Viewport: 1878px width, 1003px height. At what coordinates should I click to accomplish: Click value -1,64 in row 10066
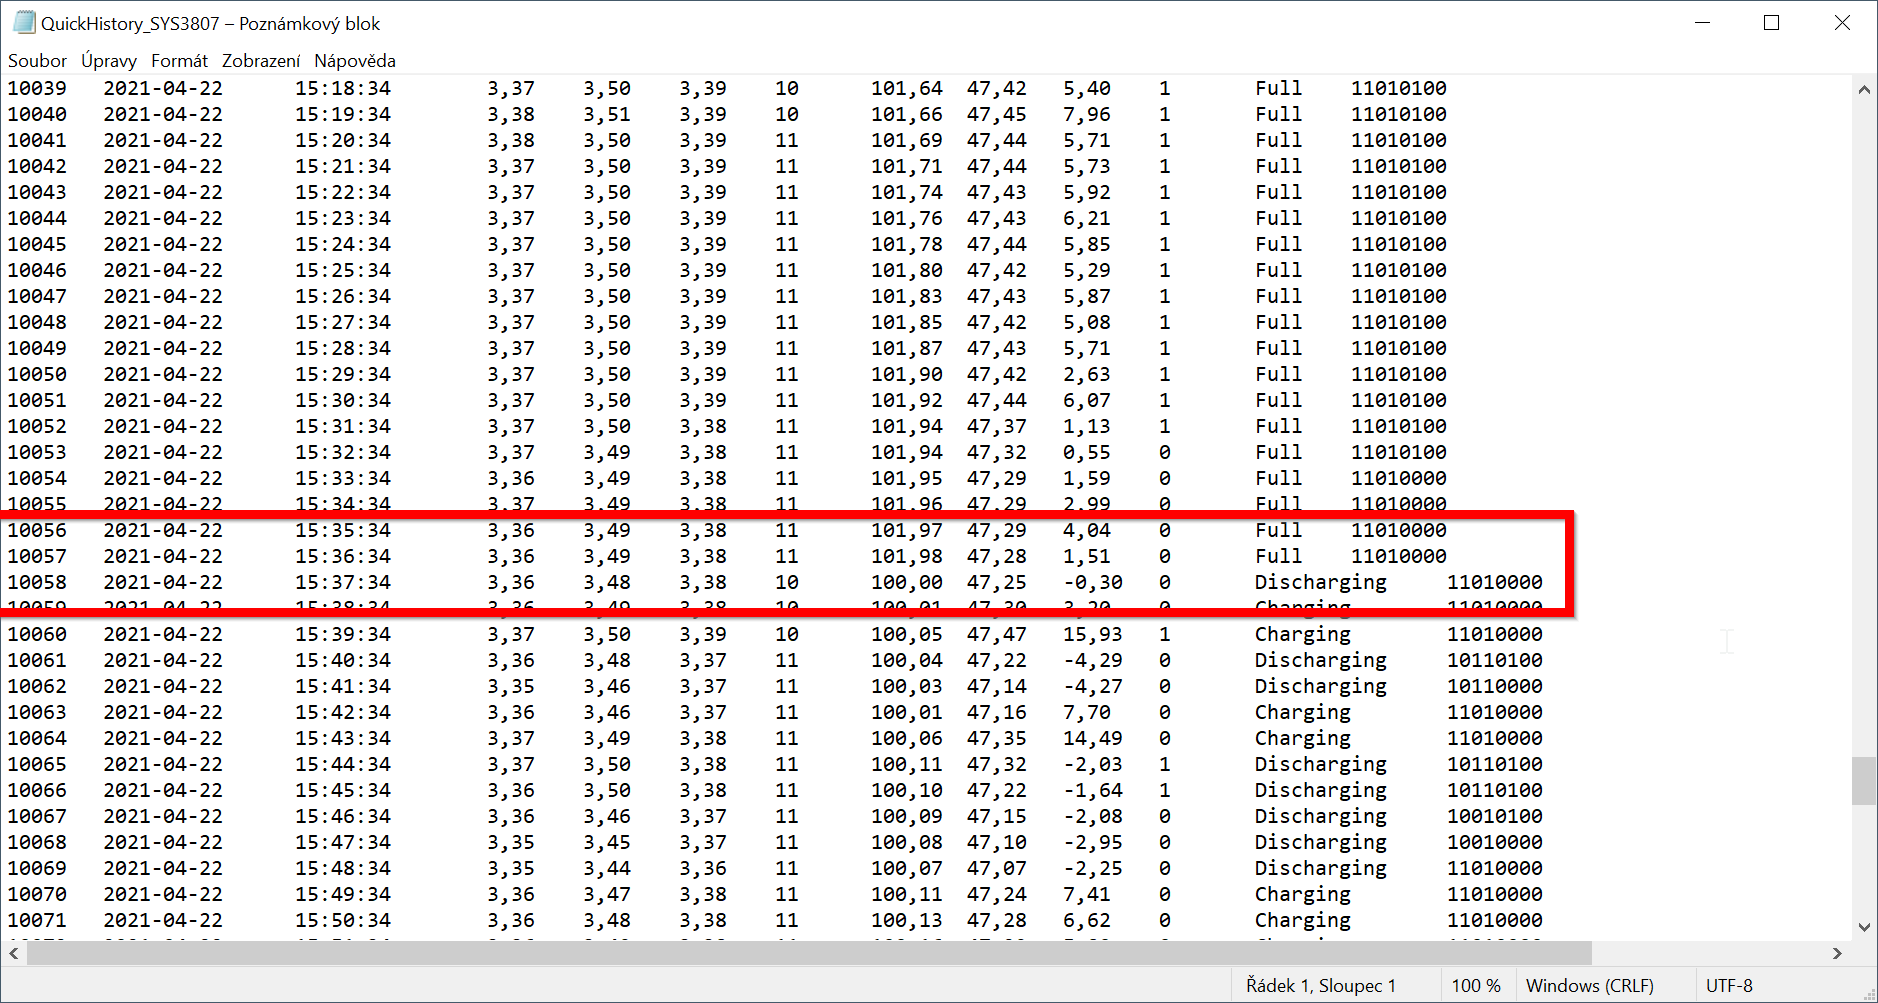click(x=1093, y=790)
